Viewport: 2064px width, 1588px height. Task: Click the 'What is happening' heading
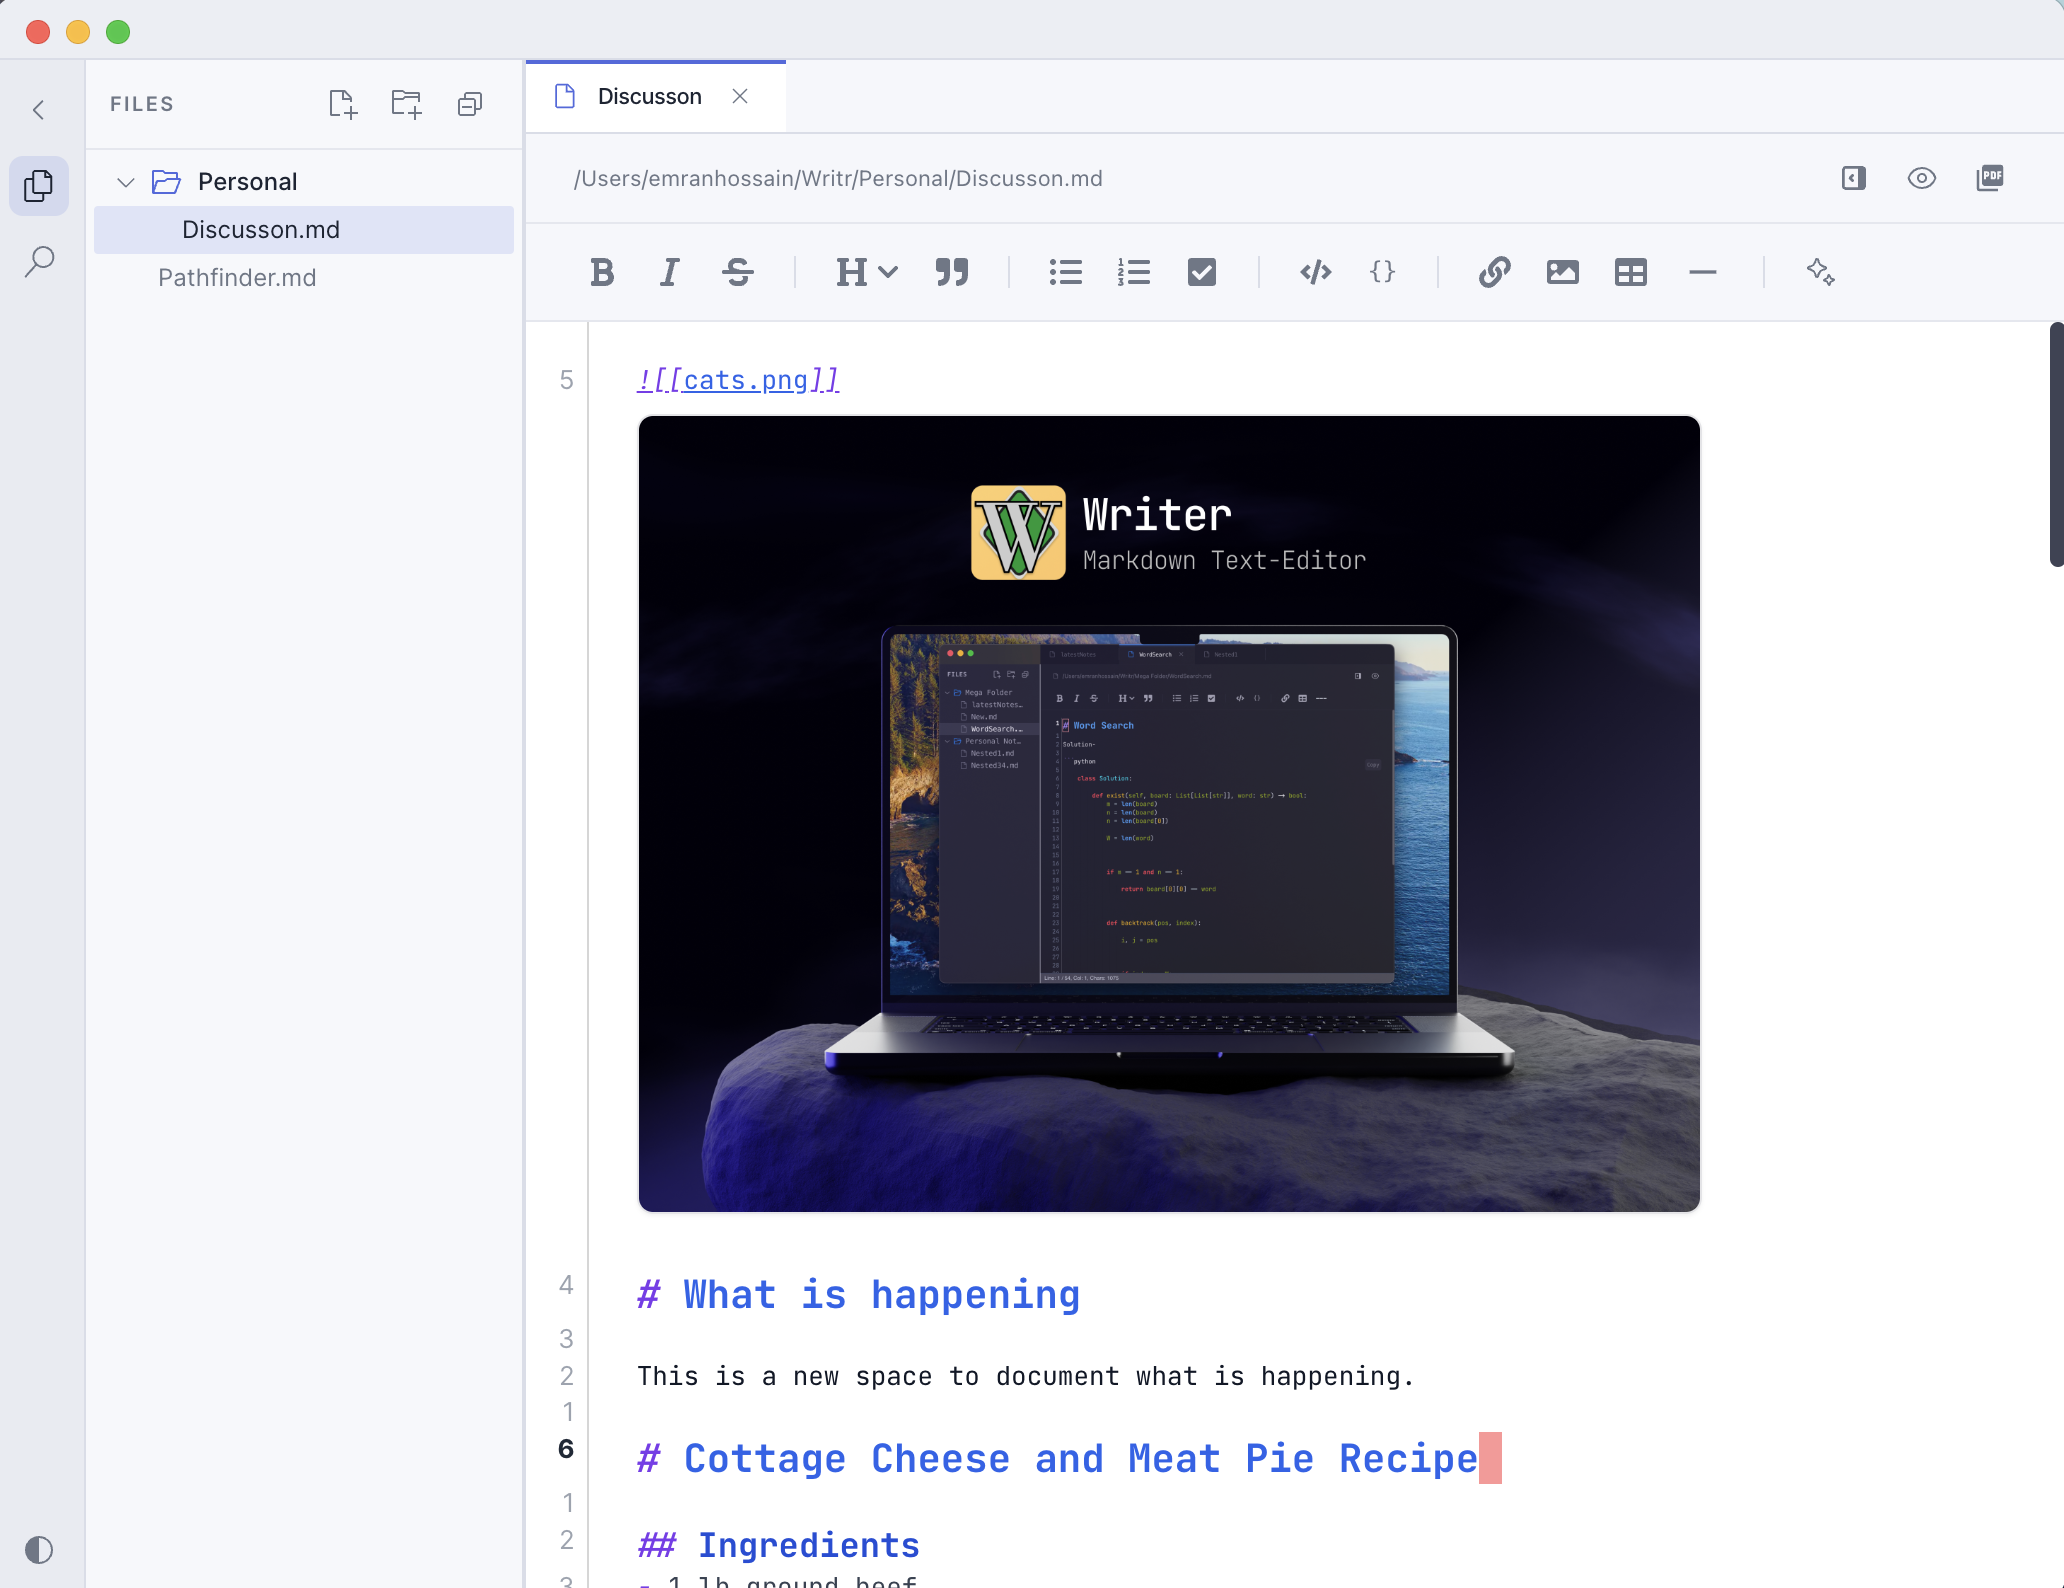[x=859, y=1295]
